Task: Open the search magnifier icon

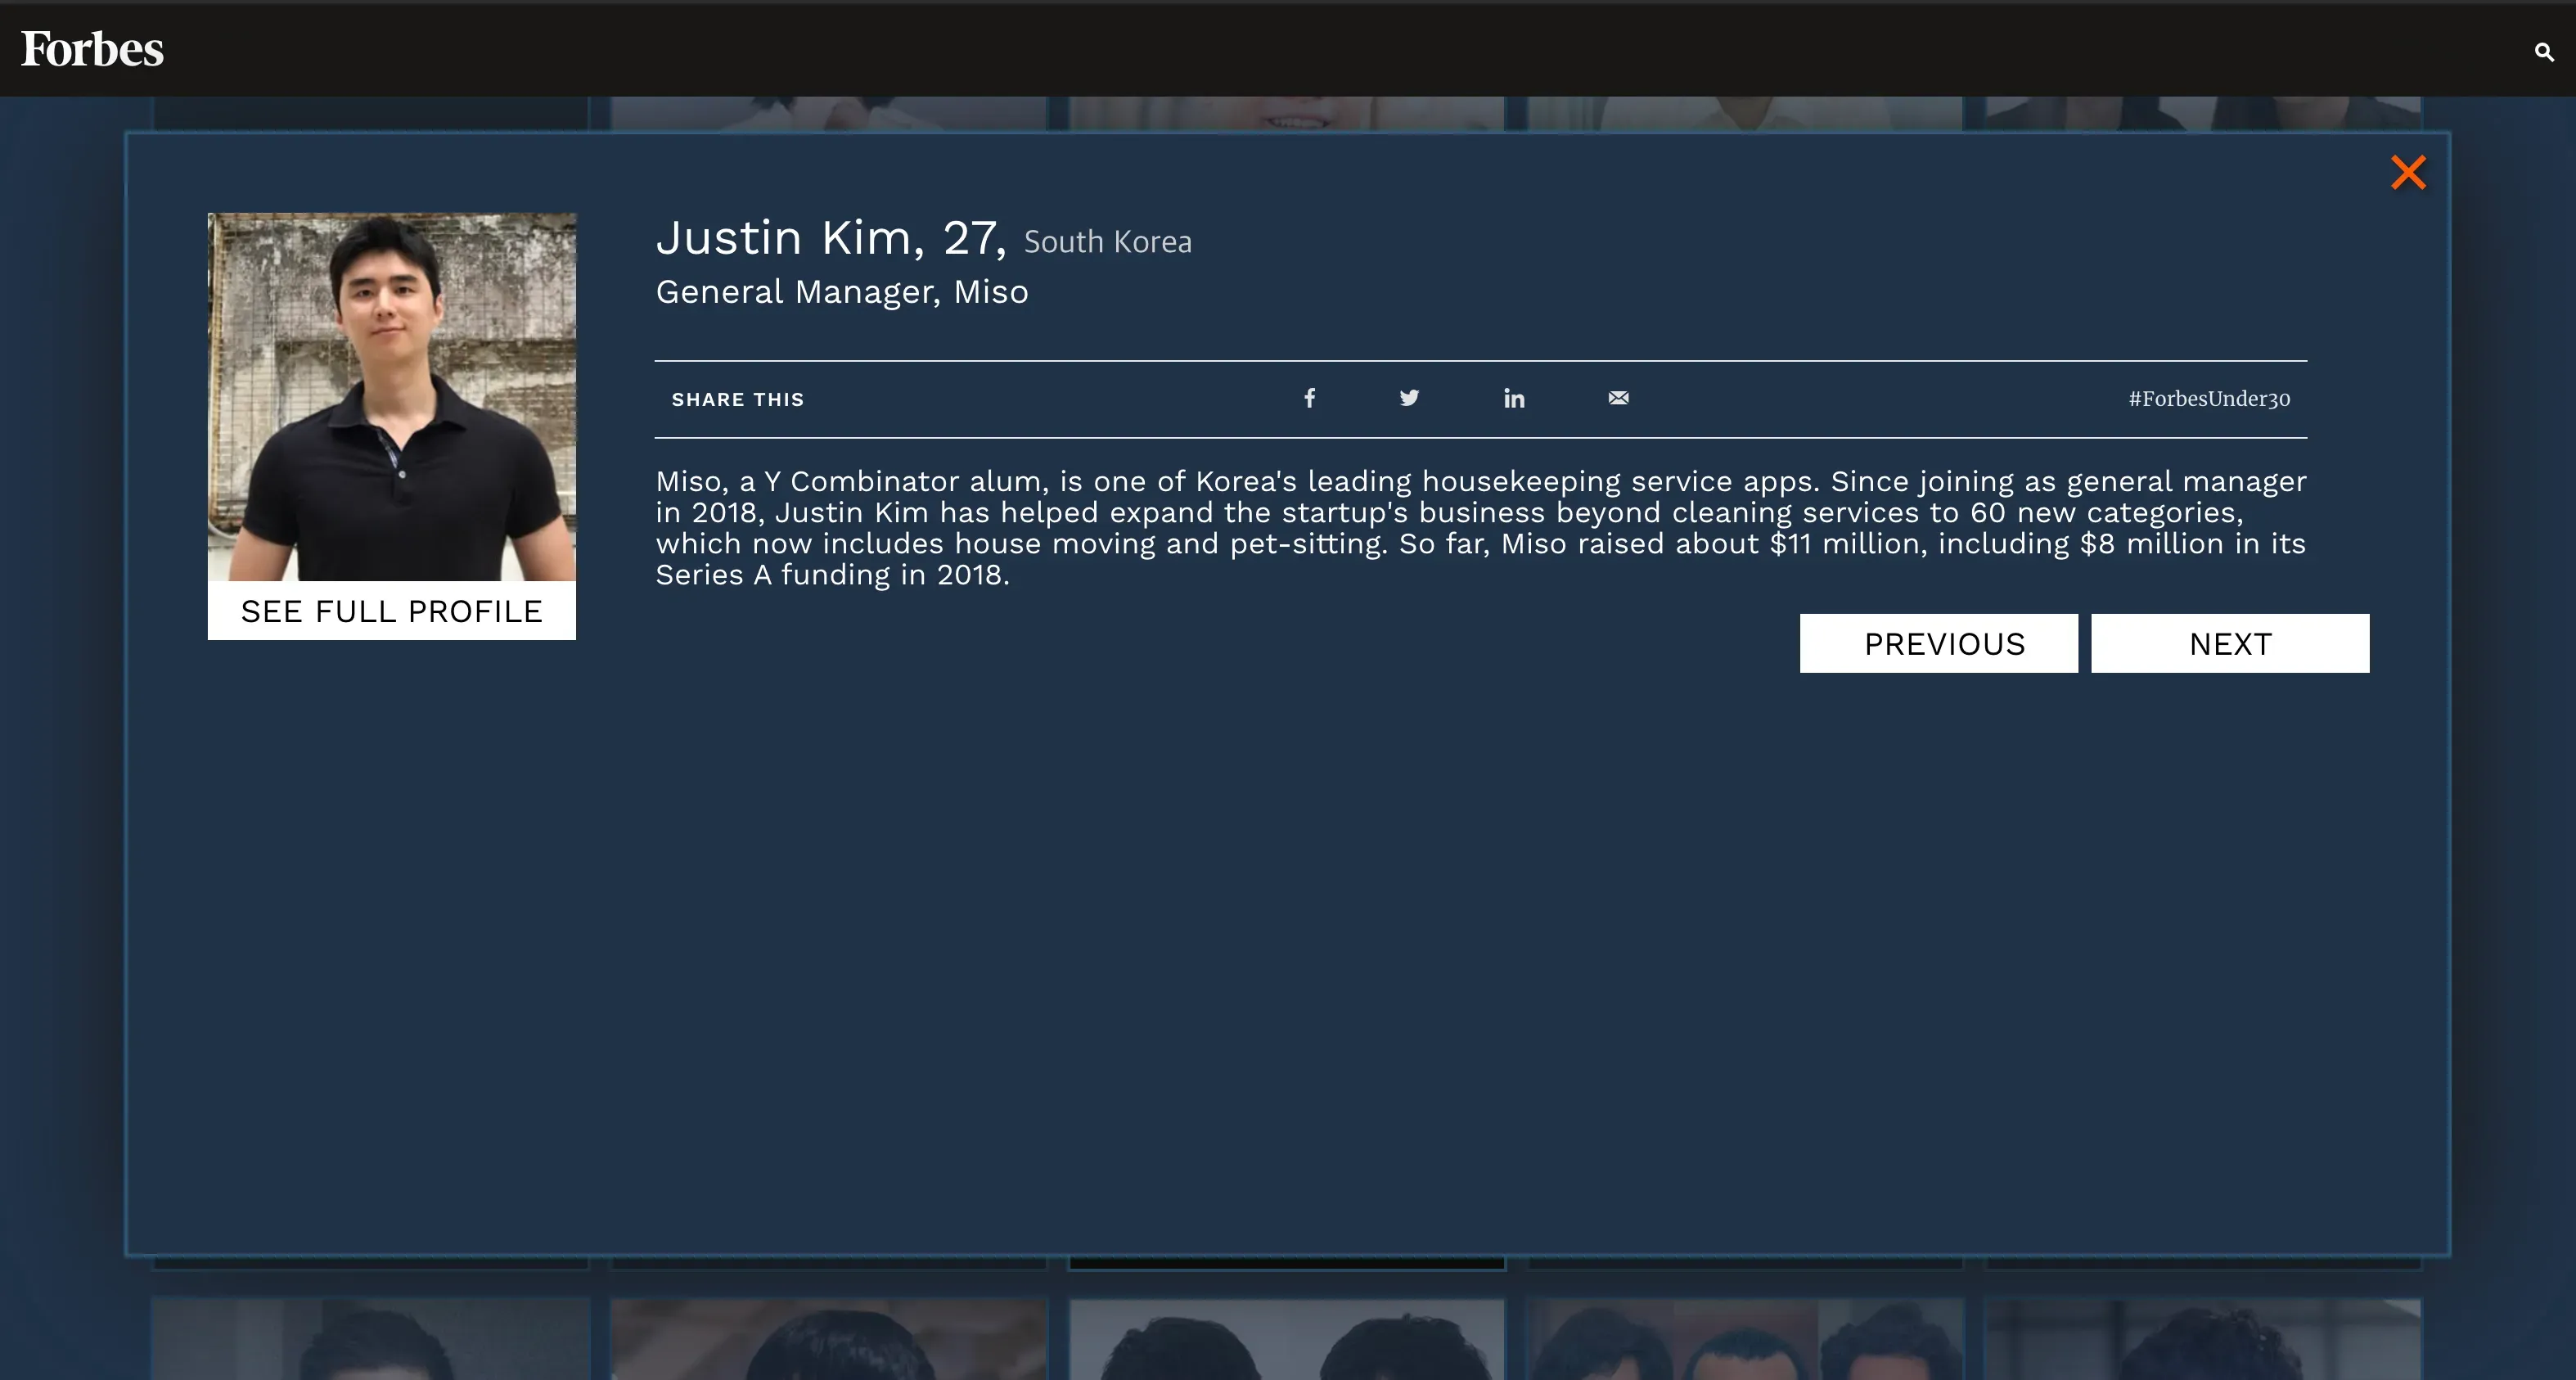Action: click(2544, 52)
